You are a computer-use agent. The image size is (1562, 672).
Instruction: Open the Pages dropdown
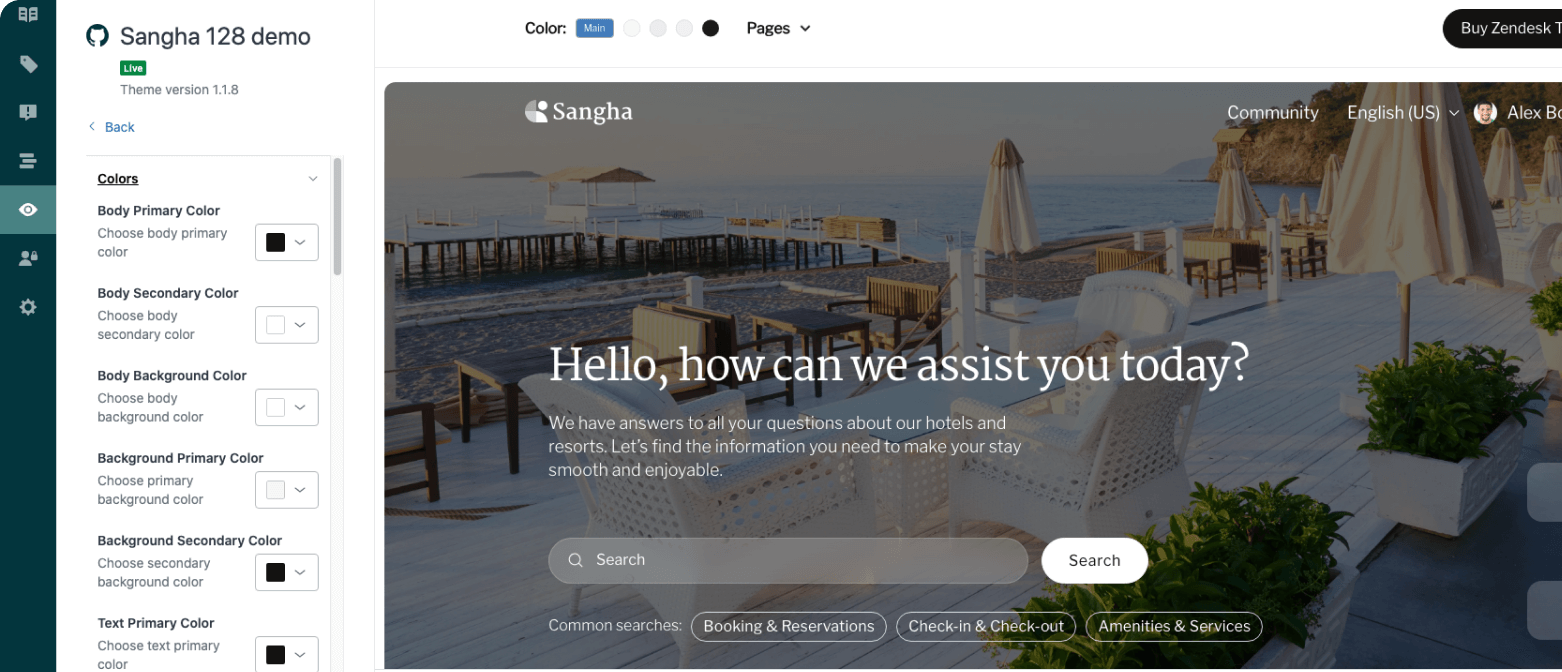(x=778, y=29)
